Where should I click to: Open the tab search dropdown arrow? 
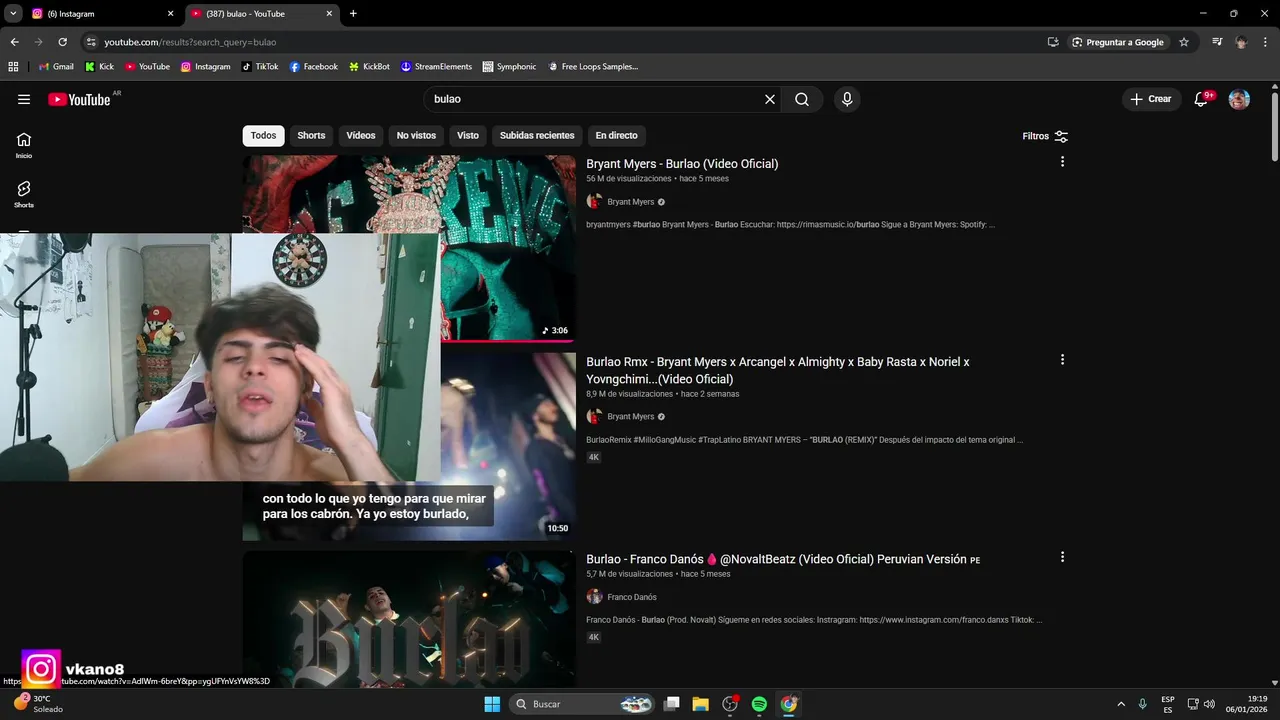[13, 14]
